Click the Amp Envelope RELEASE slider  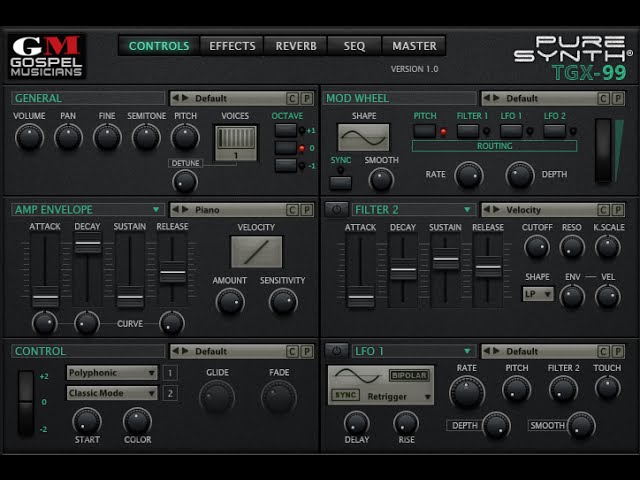pyautogui.click(x=172, y=272)
